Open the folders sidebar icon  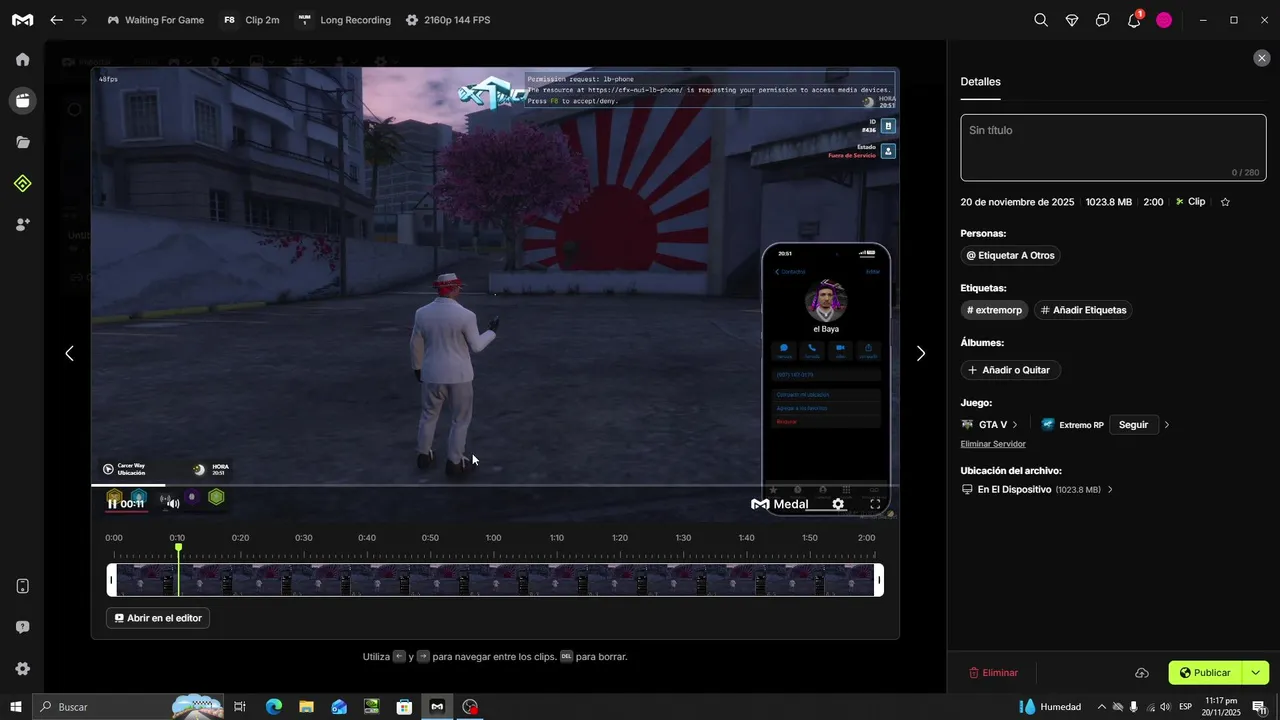coord(22,142)
